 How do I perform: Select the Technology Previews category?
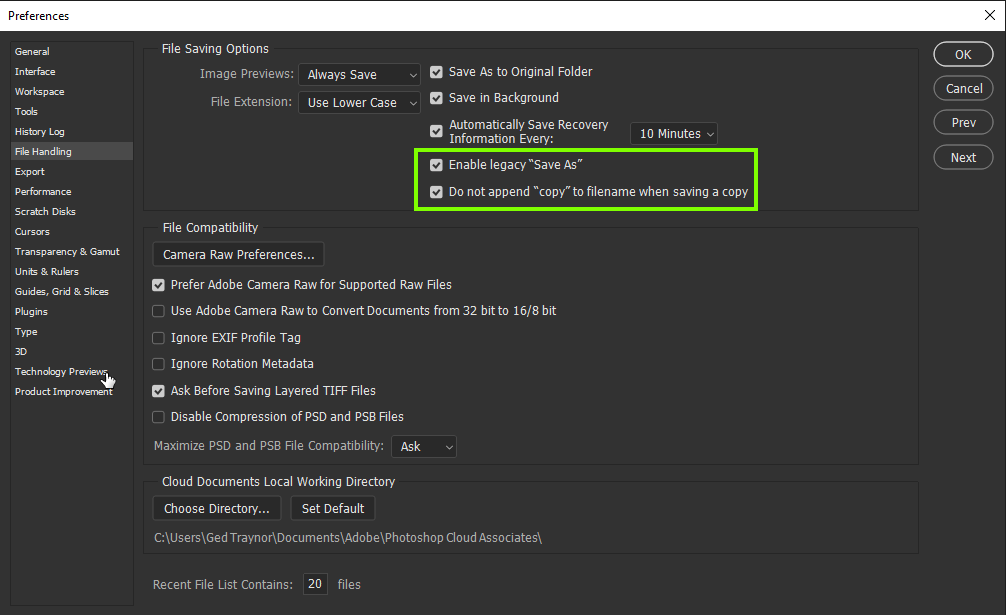(x=61, y=371)
